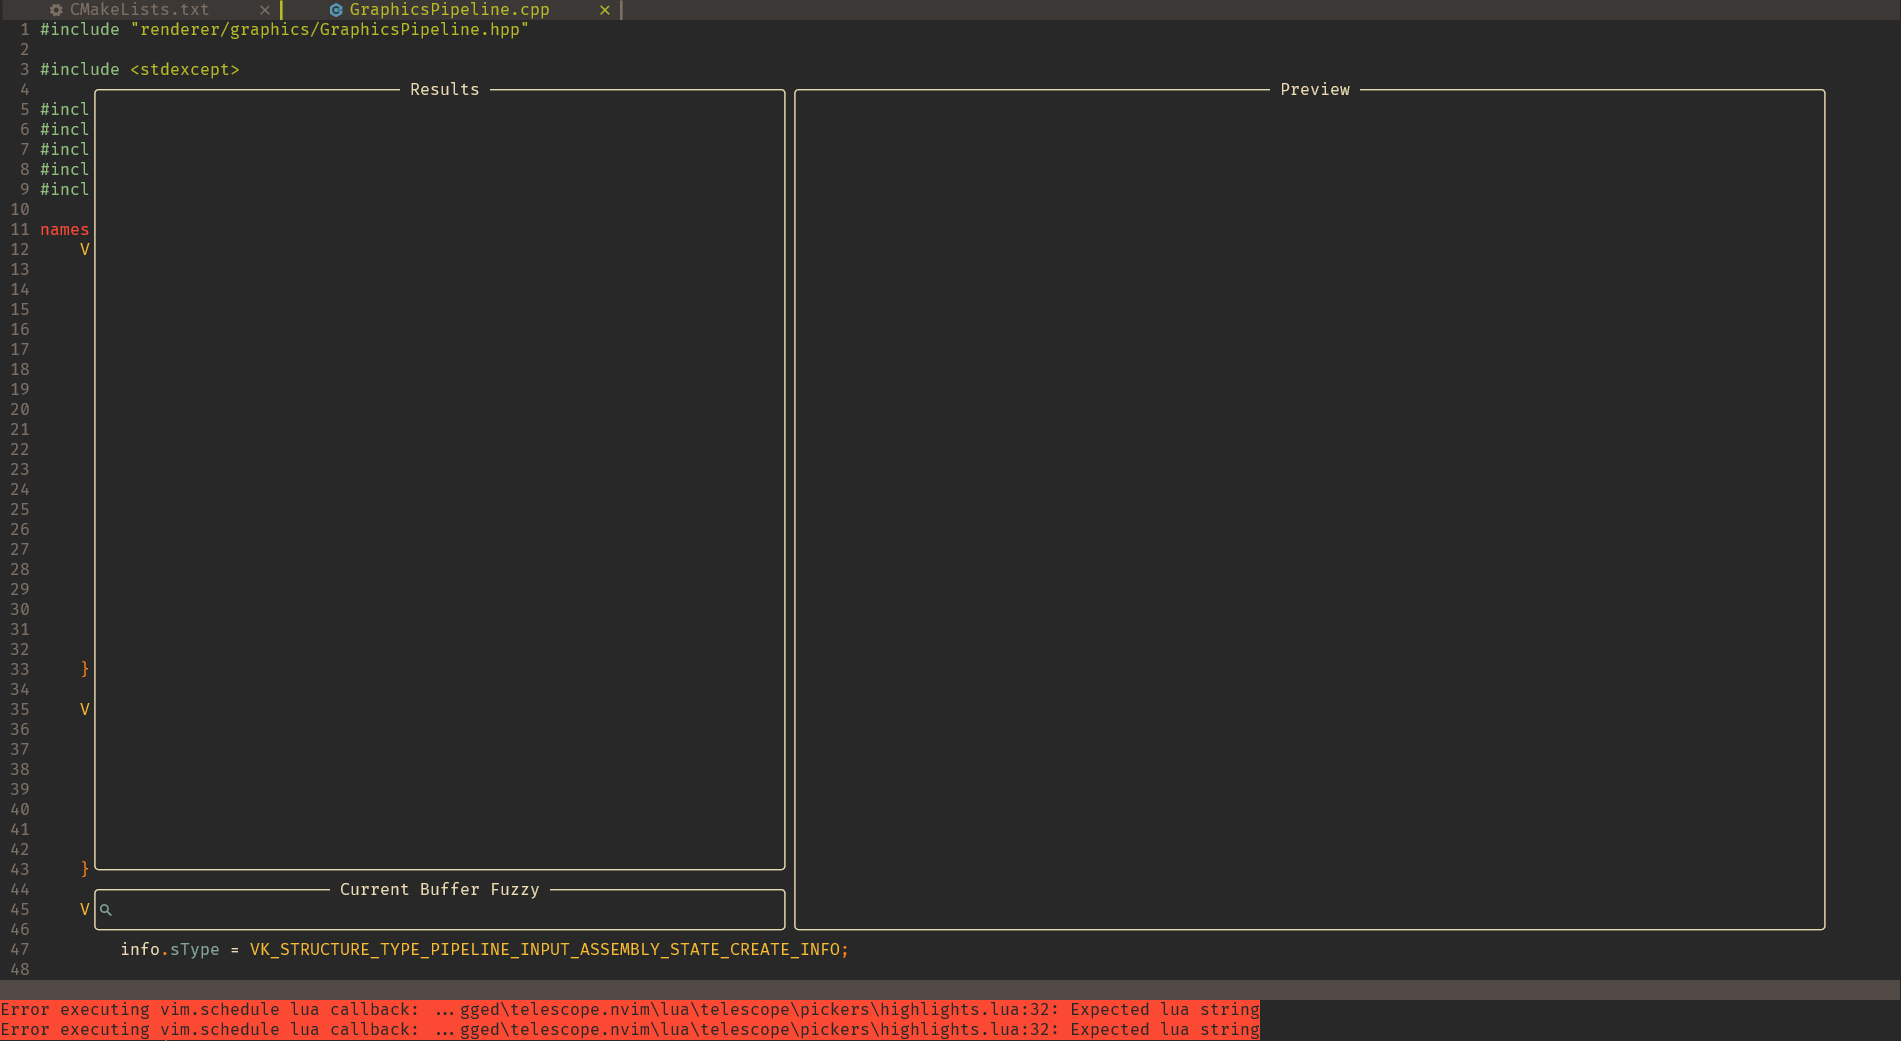
Task: Close the GraphicsPipeline.cpp tab
Action: tap(605, 10)
